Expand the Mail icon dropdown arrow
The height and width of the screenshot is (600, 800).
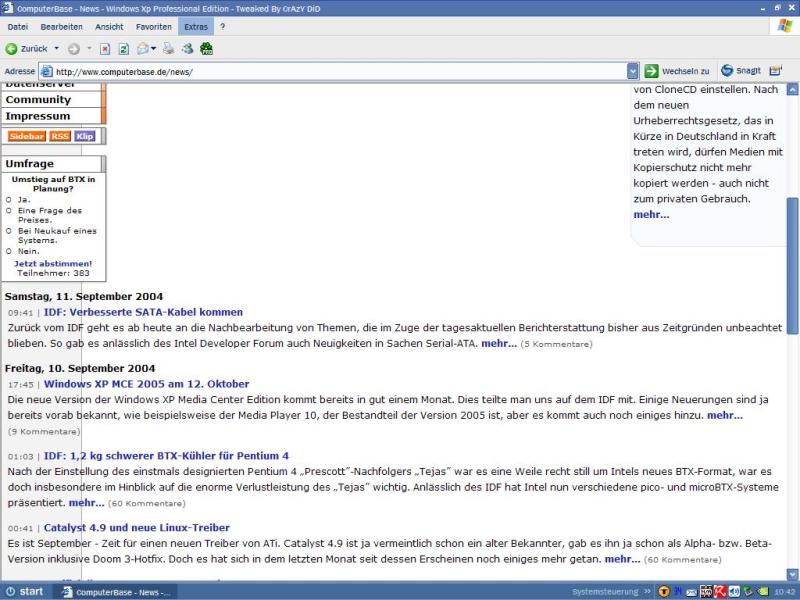[x=154, y=49]
